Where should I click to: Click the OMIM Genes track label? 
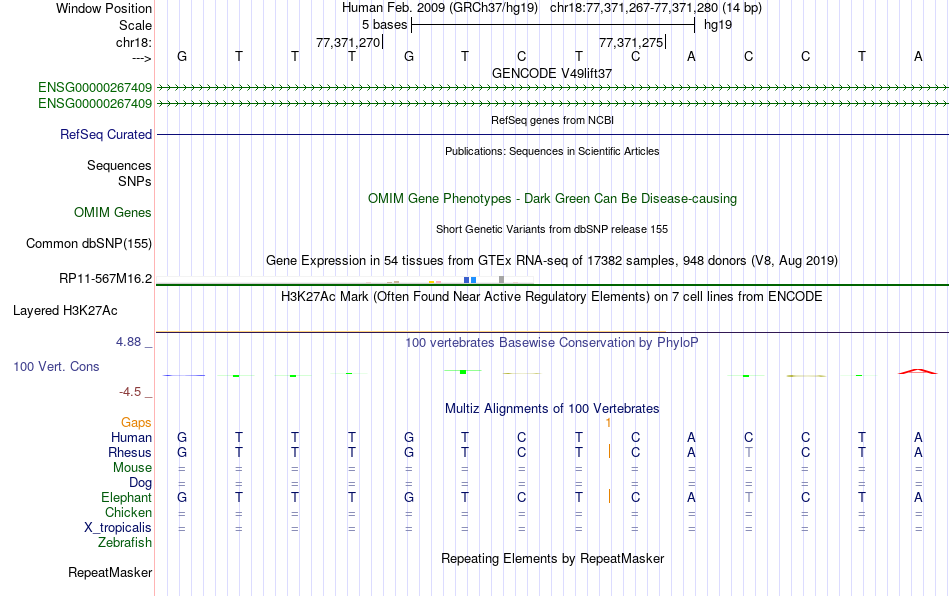(x=113, y=213)
